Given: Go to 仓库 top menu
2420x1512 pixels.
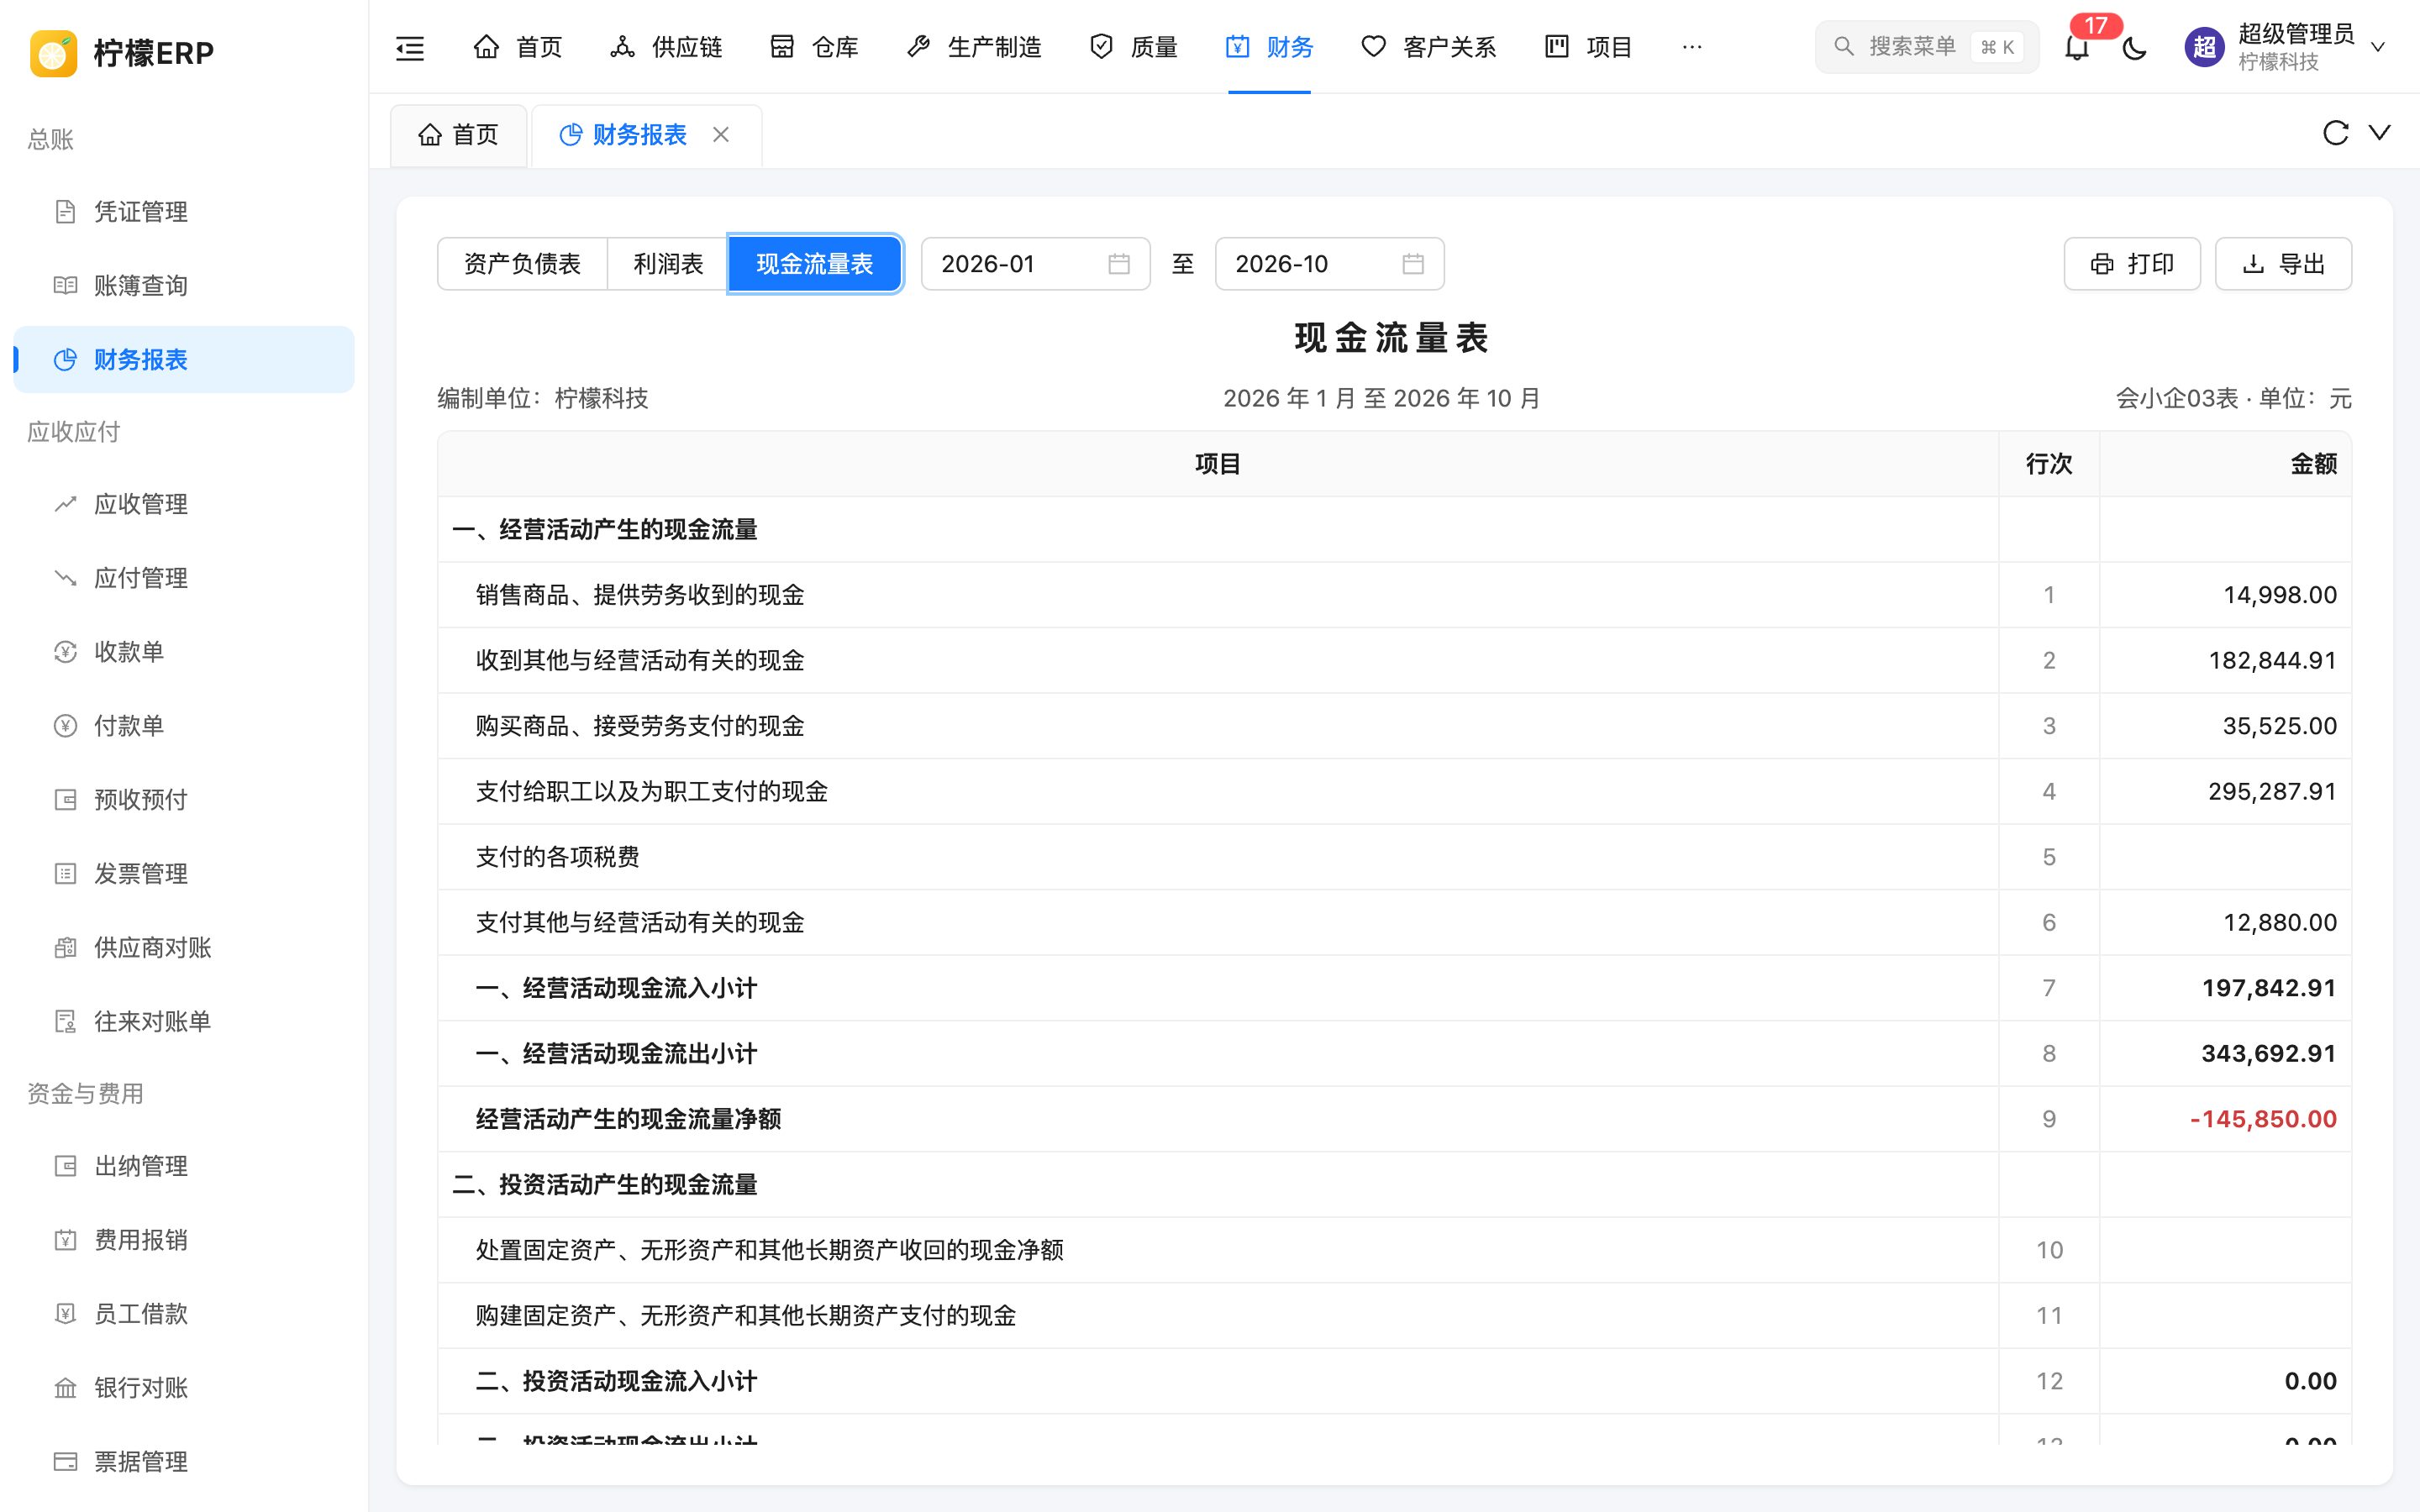Looking at the screenshot, I should (x=814, y=47).
